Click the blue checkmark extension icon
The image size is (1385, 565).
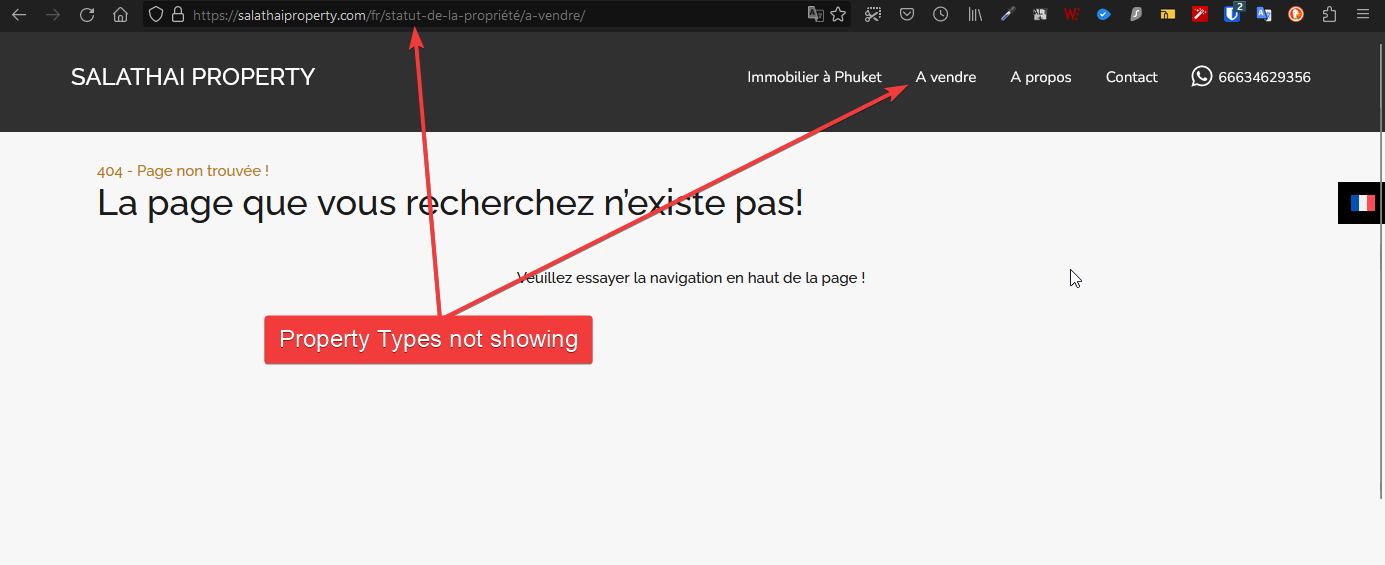[1104, 15]
